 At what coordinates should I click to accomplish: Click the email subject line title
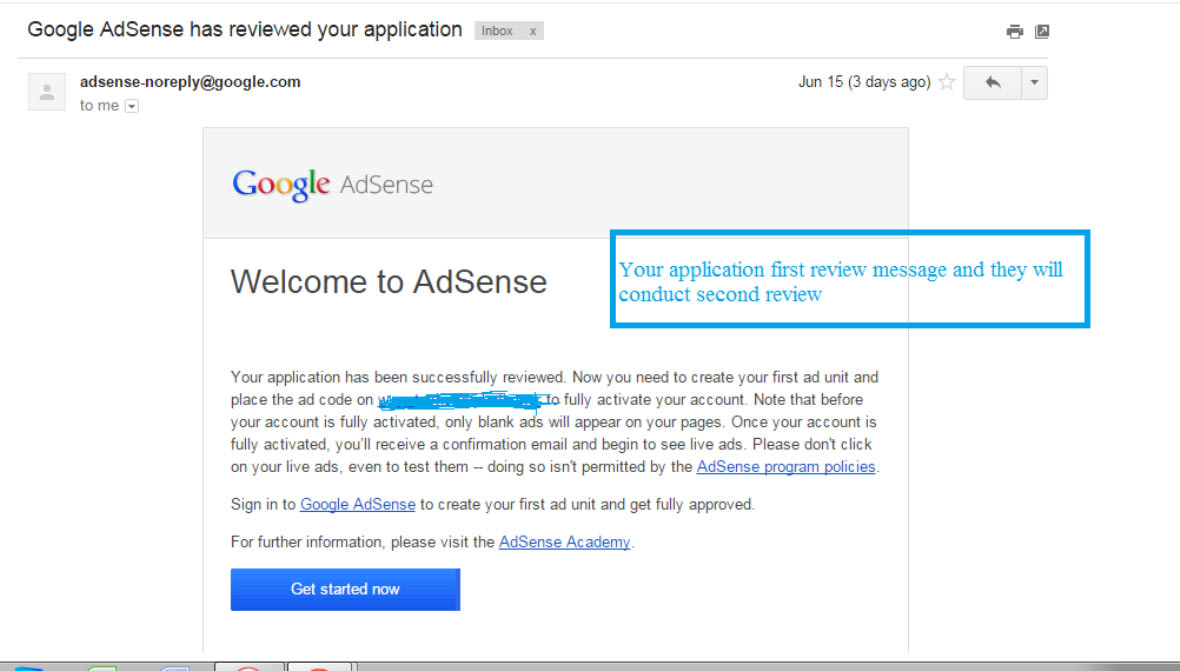[x=244, y=30]
